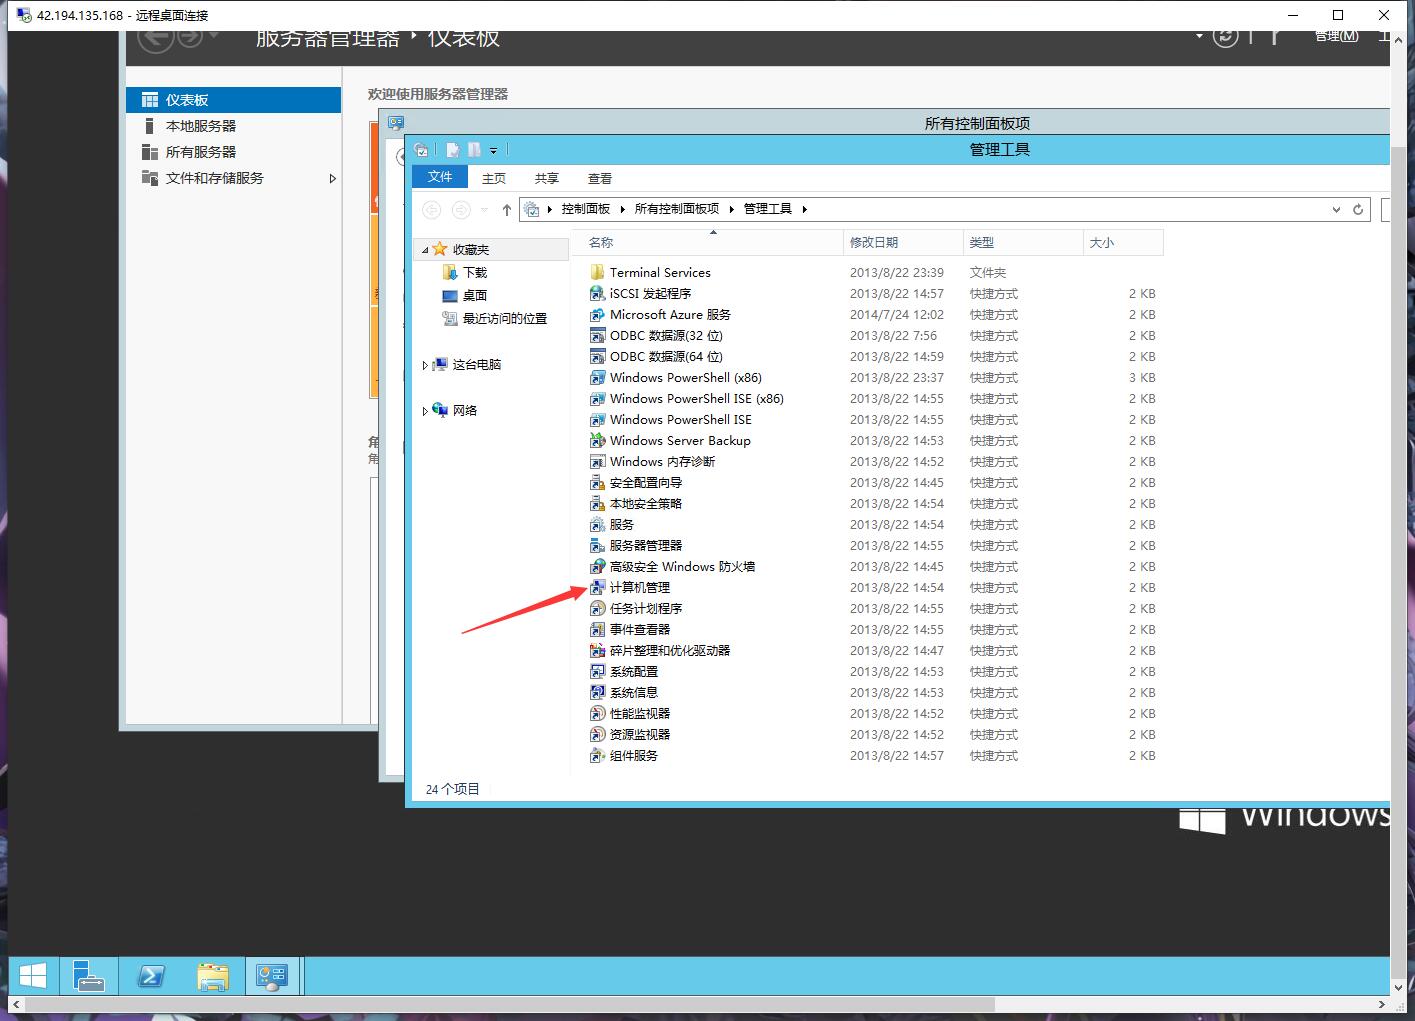Image resolution: width=1415 pixels, height=1021 pixels.
Task: Expand the 网络 node in the sidebar
Action: click(x=425, y=410)
